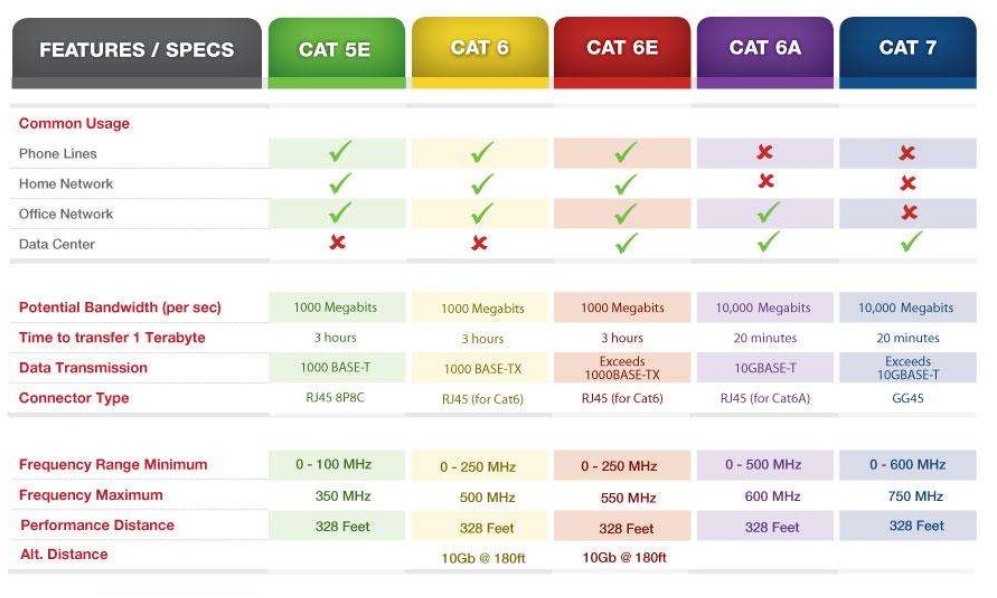The image size is (997, 598).
Task: Click the CAT 6A 10,000 Megabits cell
Action: (x=765, y=307)
